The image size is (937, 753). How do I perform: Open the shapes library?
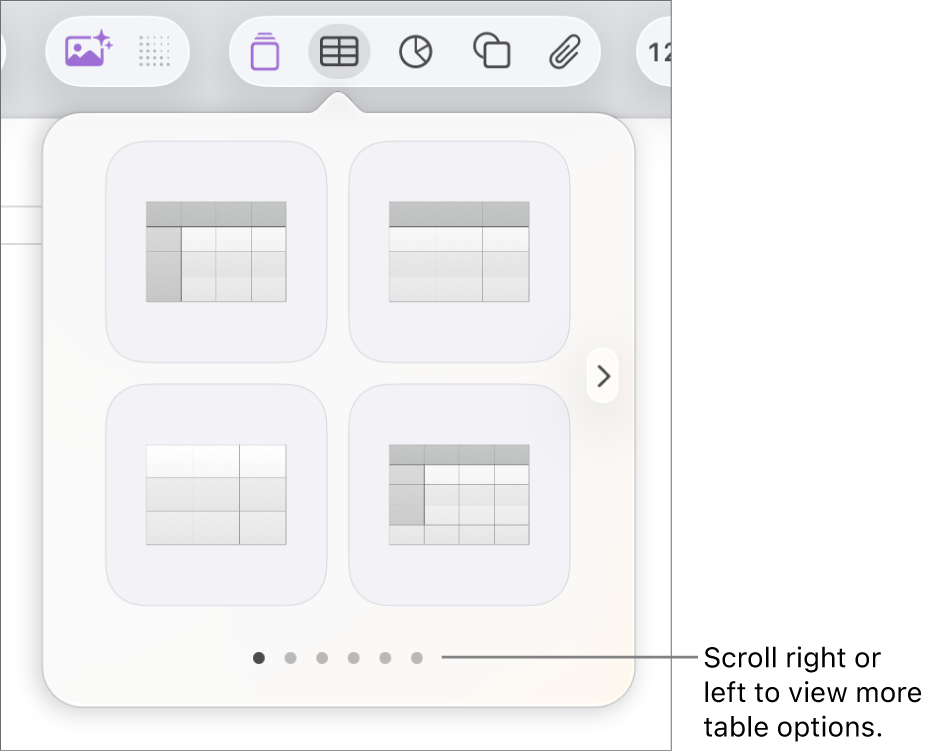489,51
